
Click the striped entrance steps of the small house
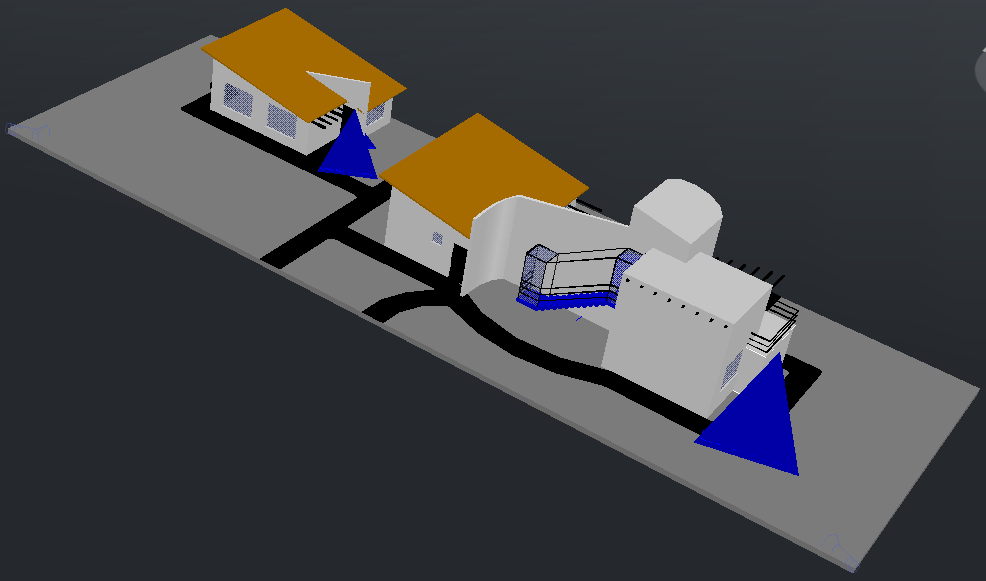pyautogui.click(x=327, y=118)
